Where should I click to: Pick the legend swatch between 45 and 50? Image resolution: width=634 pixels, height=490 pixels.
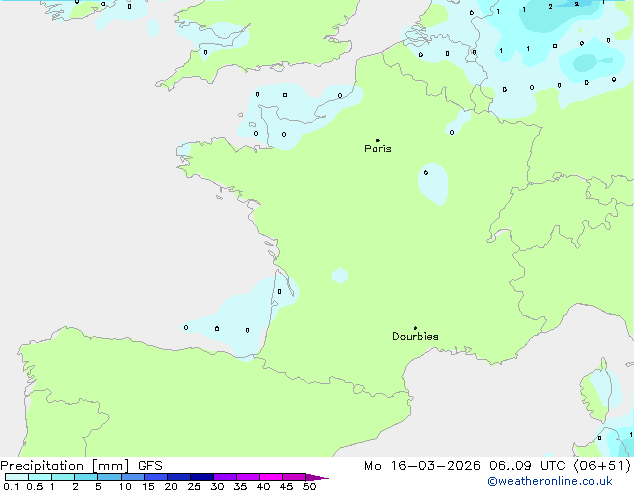294,477
